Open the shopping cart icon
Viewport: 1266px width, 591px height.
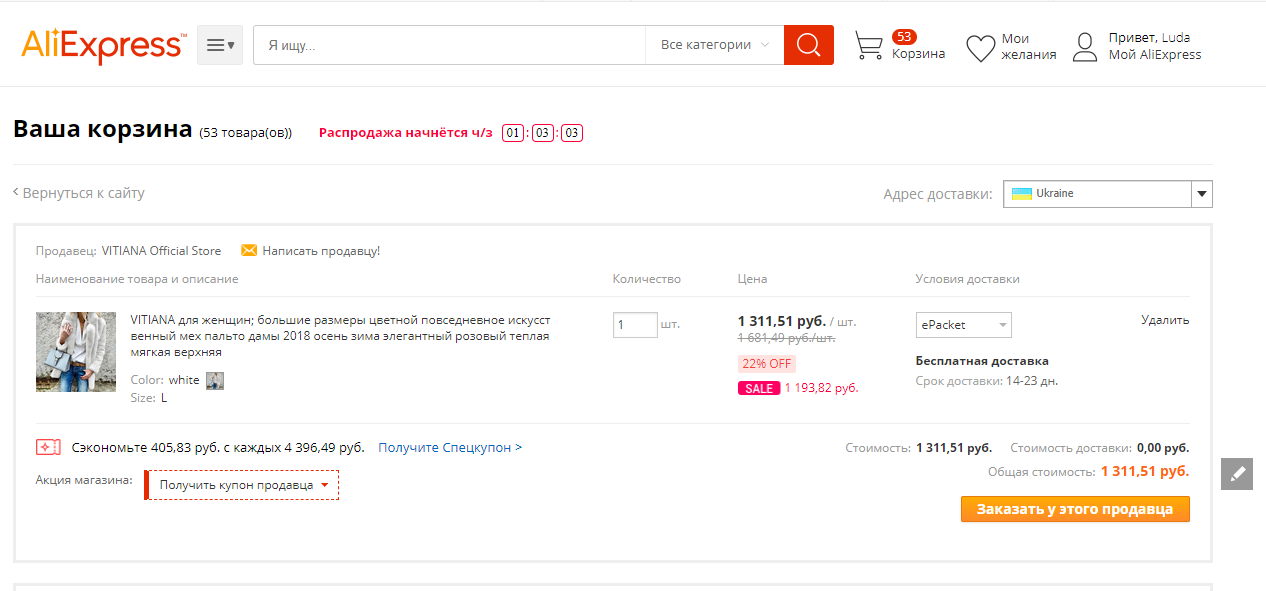coord(869,46)
